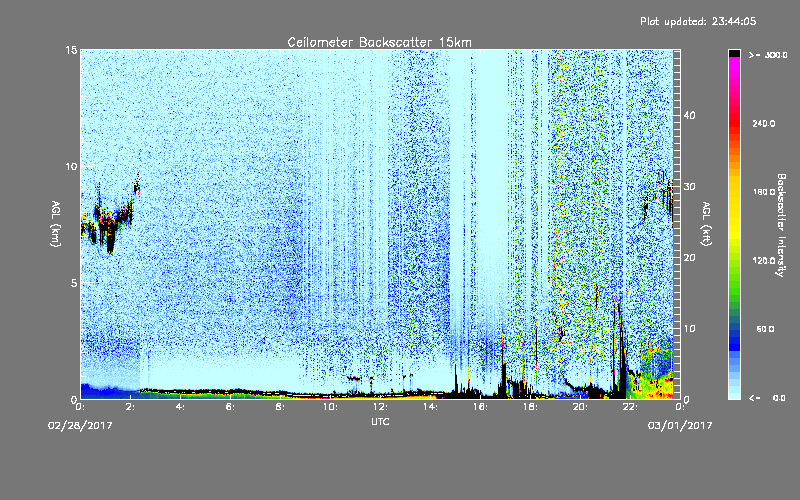The width and height of the screenshot is (800, 500).
Task: Click the '10' km tick label on left axis
Action: [x=71, y=167]
